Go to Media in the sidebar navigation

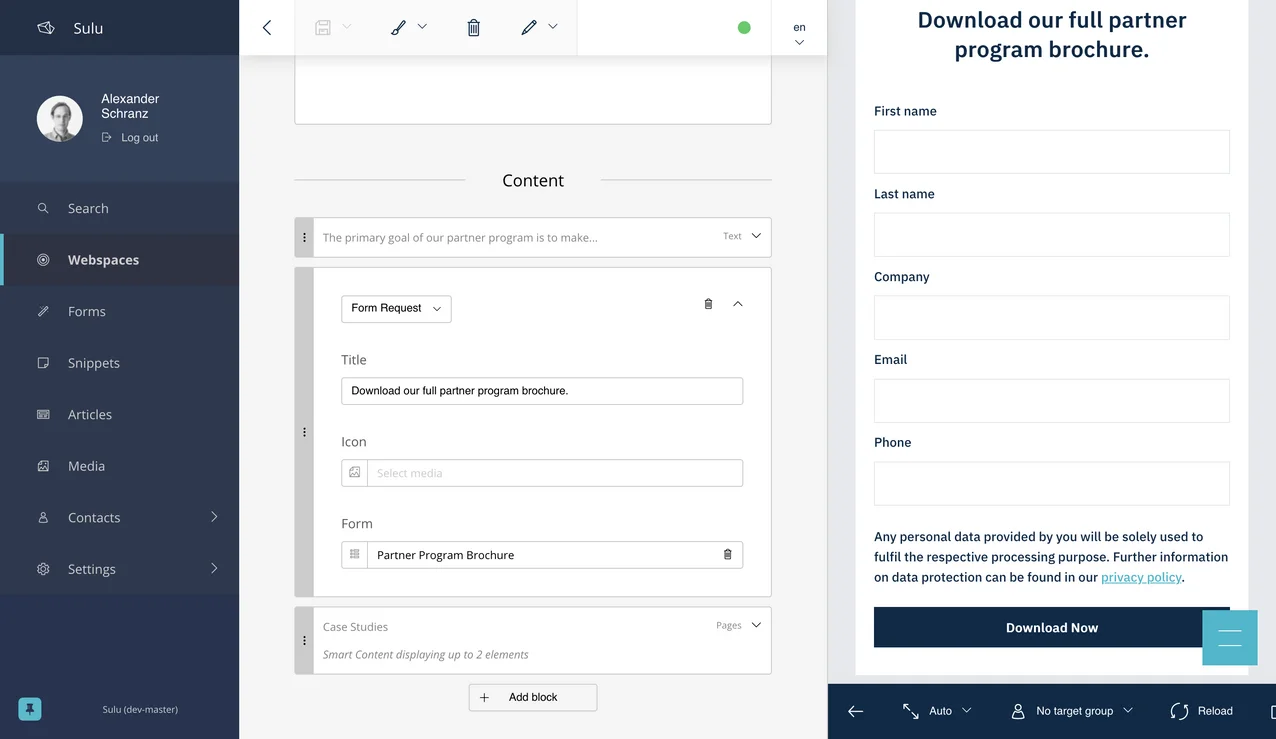pos(86,466)
